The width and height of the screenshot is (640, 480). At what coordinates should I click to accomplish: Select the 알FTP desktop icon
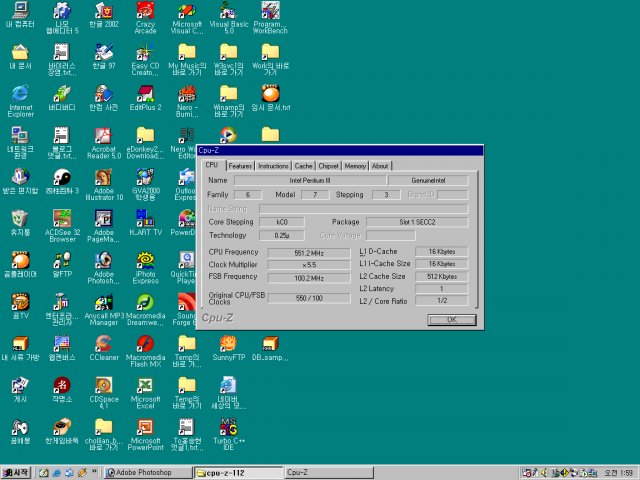coord(62,265)
